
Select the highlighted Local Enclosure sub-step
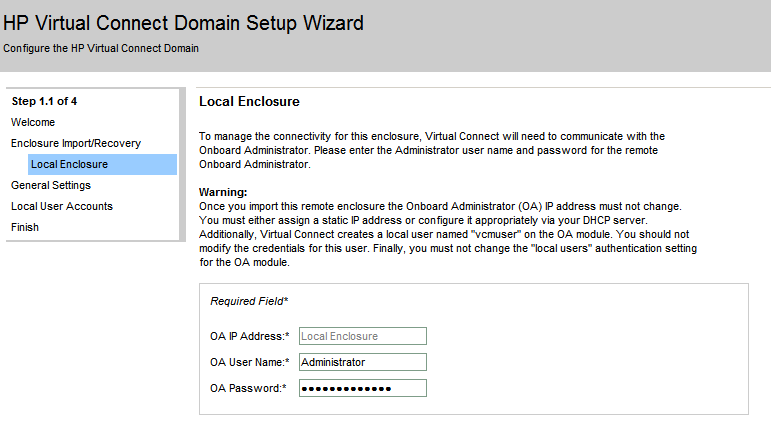pyautogui.click(x=70, y=164)
